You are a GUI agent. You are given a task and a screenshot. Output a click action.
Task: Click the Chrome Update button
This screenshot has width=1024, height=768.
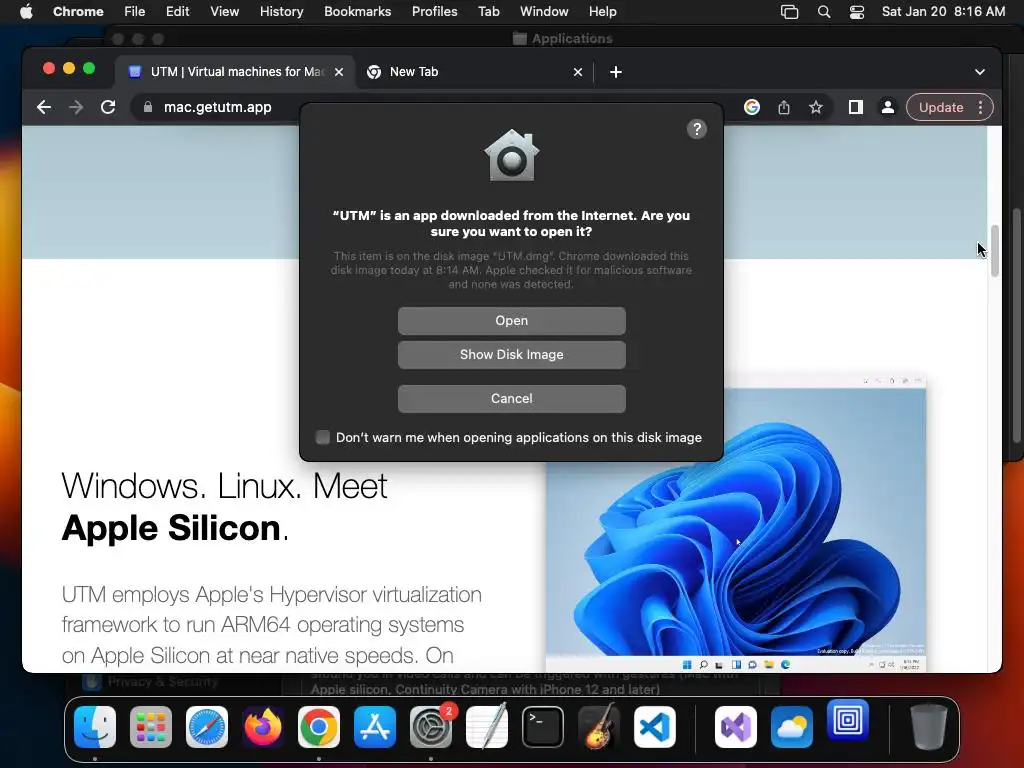940,107
